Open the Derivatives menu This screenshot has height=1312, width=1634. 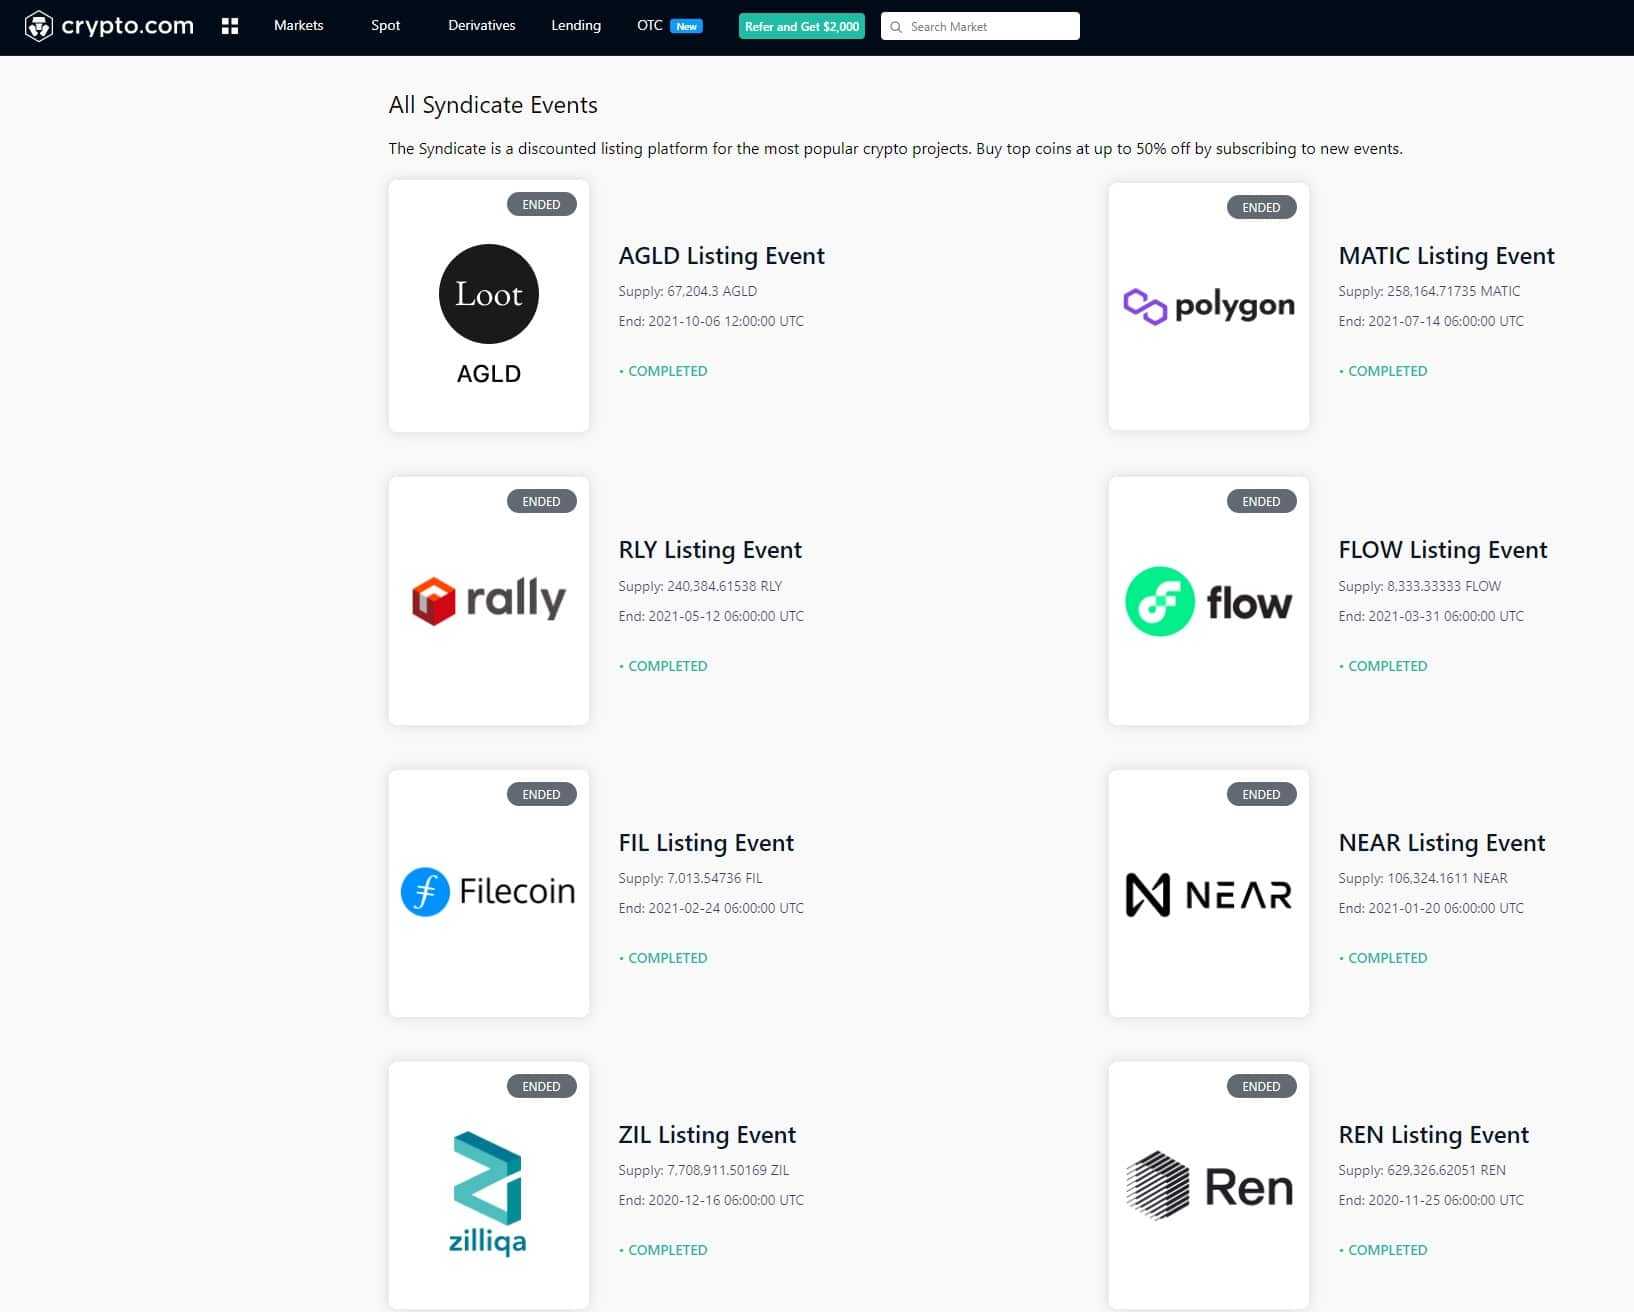[x=481, y=25]
